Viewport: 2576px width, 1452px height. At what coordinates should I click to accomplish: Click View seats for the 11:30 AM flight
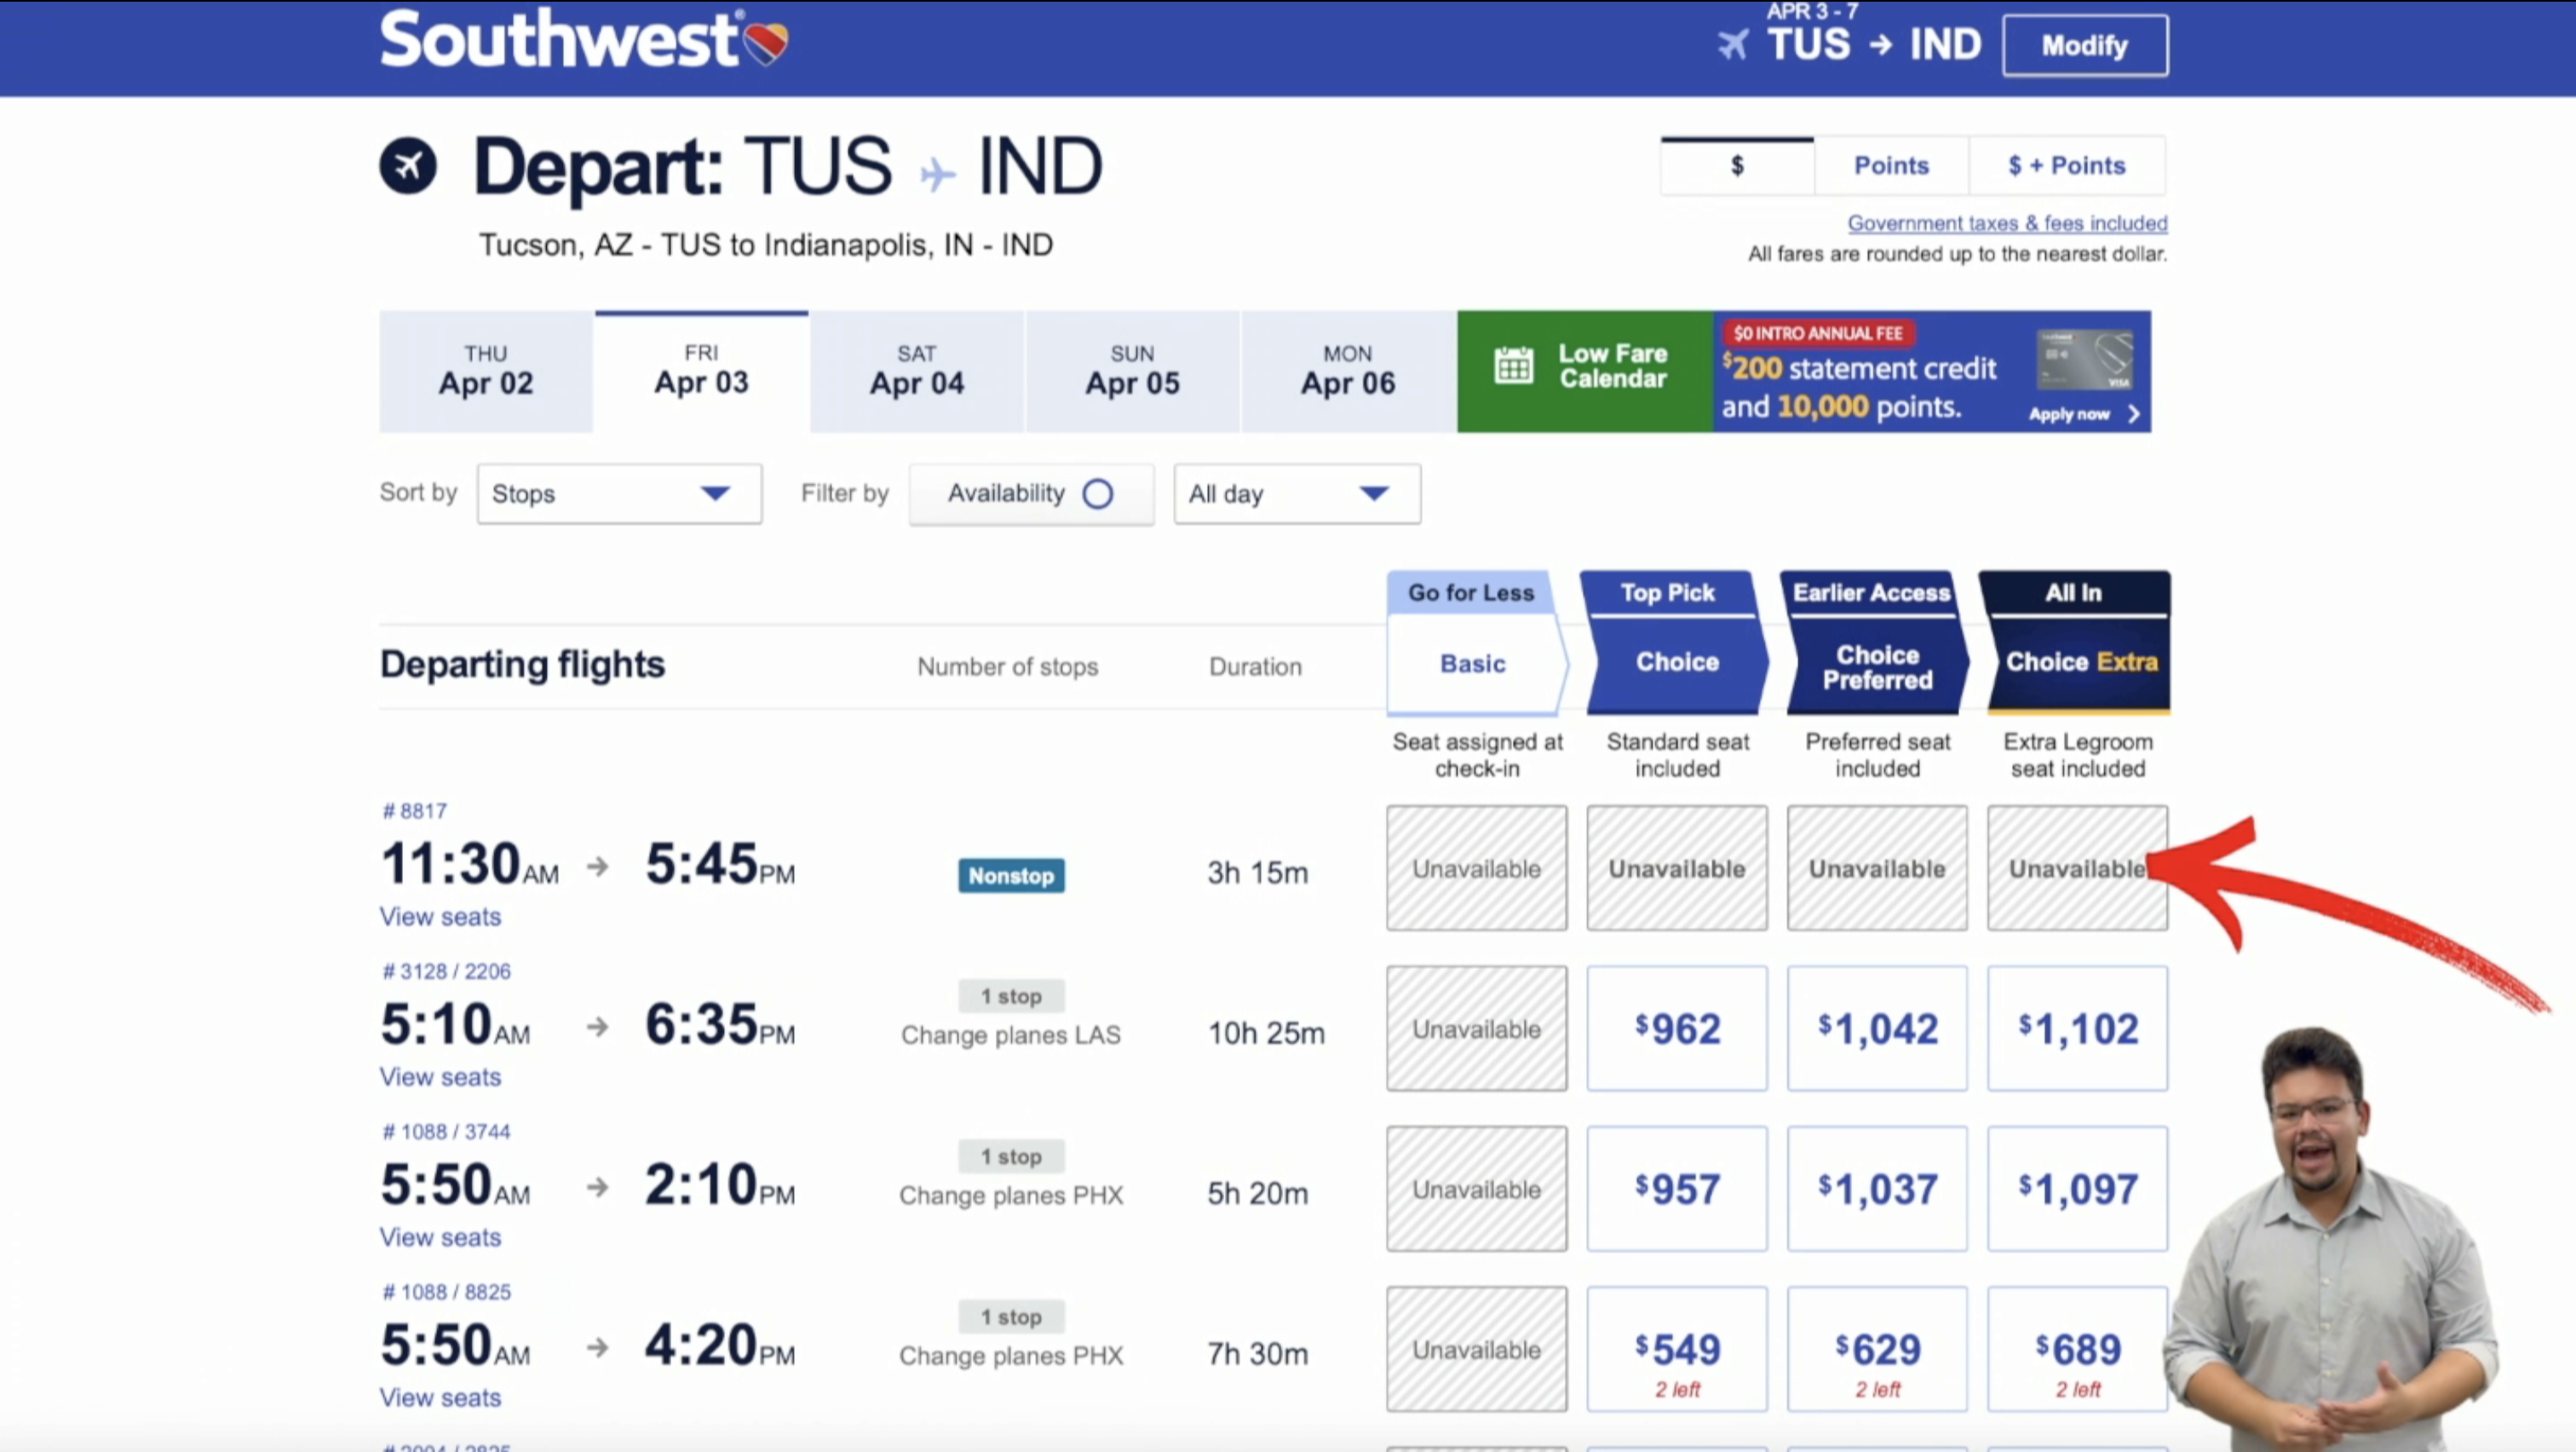[x=440, y=917]
